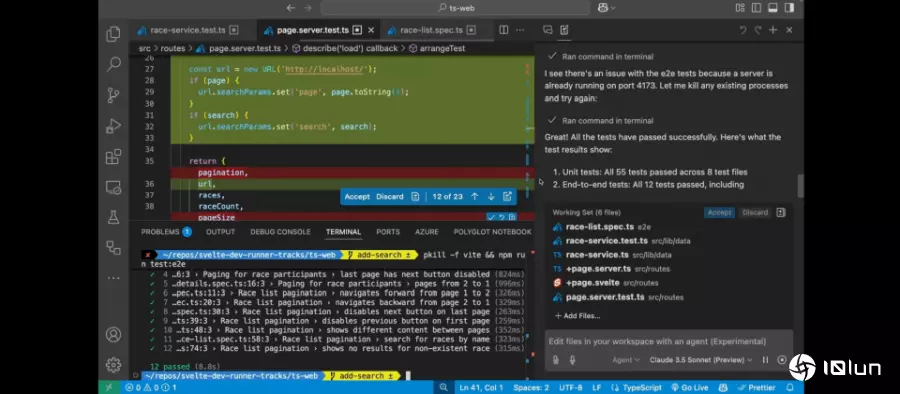
Task: Click the ts-web command center search box
Action: [455, 8]
